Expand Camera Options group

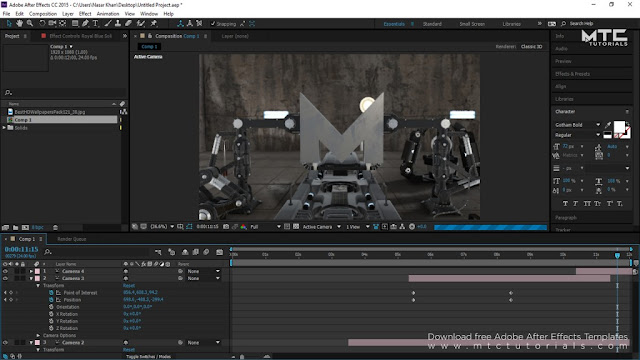pyautogui.click(x=38, y=336)
